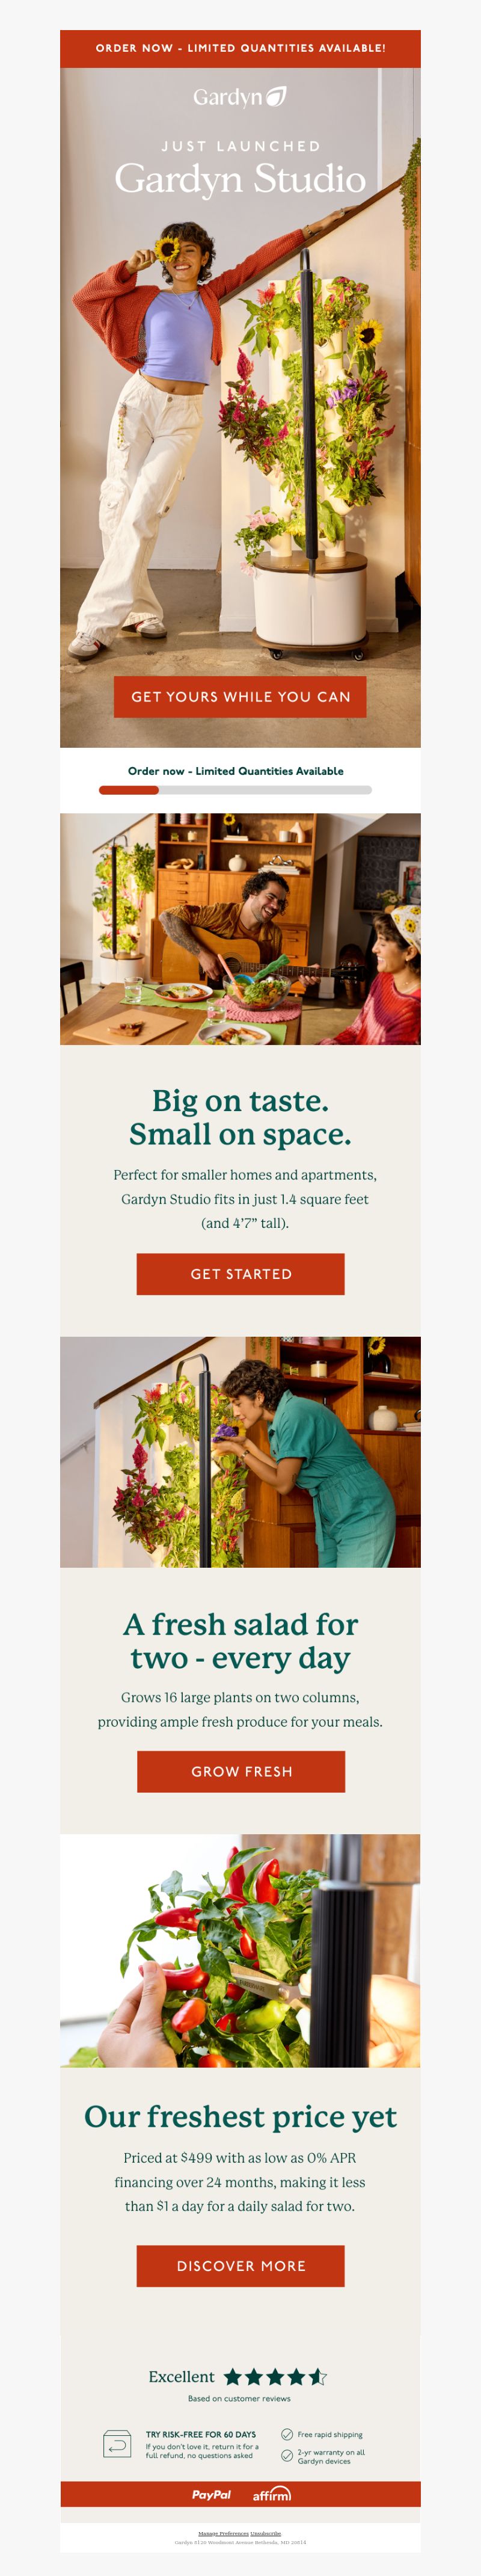
Task: Click the Unsubscribe link in the footer
Action: 266,2533
